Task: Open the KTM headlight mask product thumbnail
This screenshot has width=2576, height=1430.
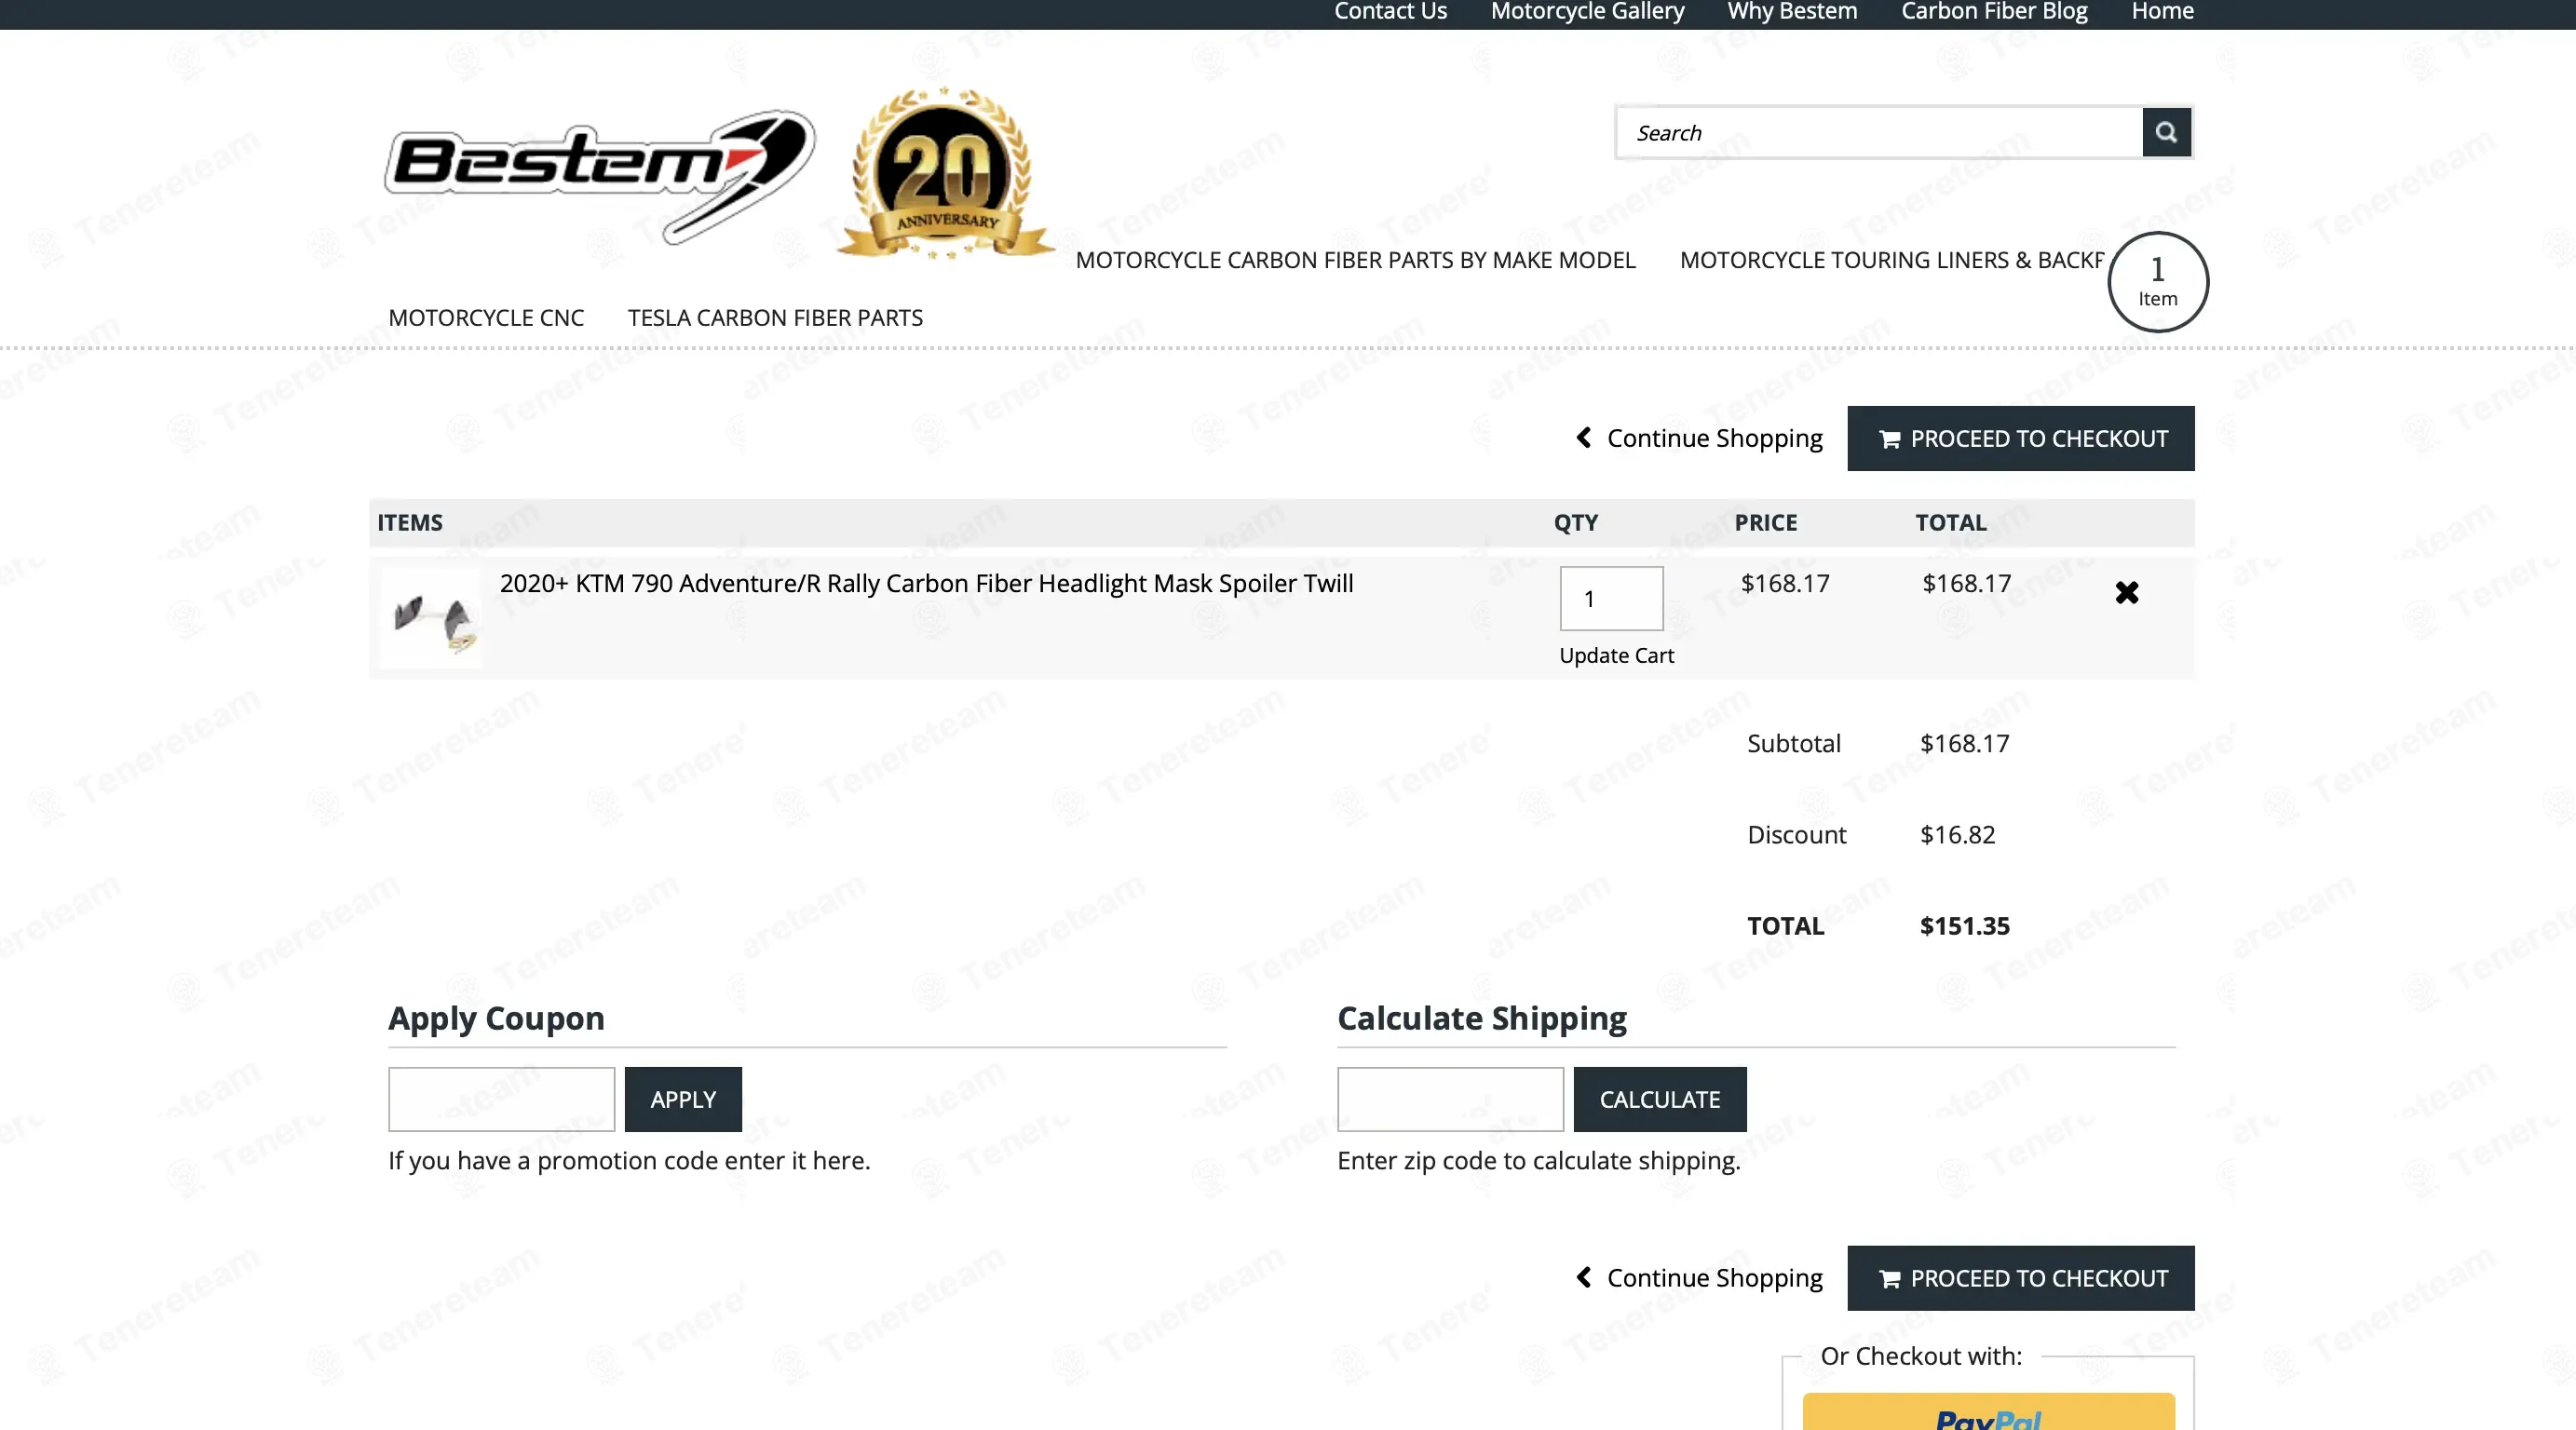Action: point(432,620)
